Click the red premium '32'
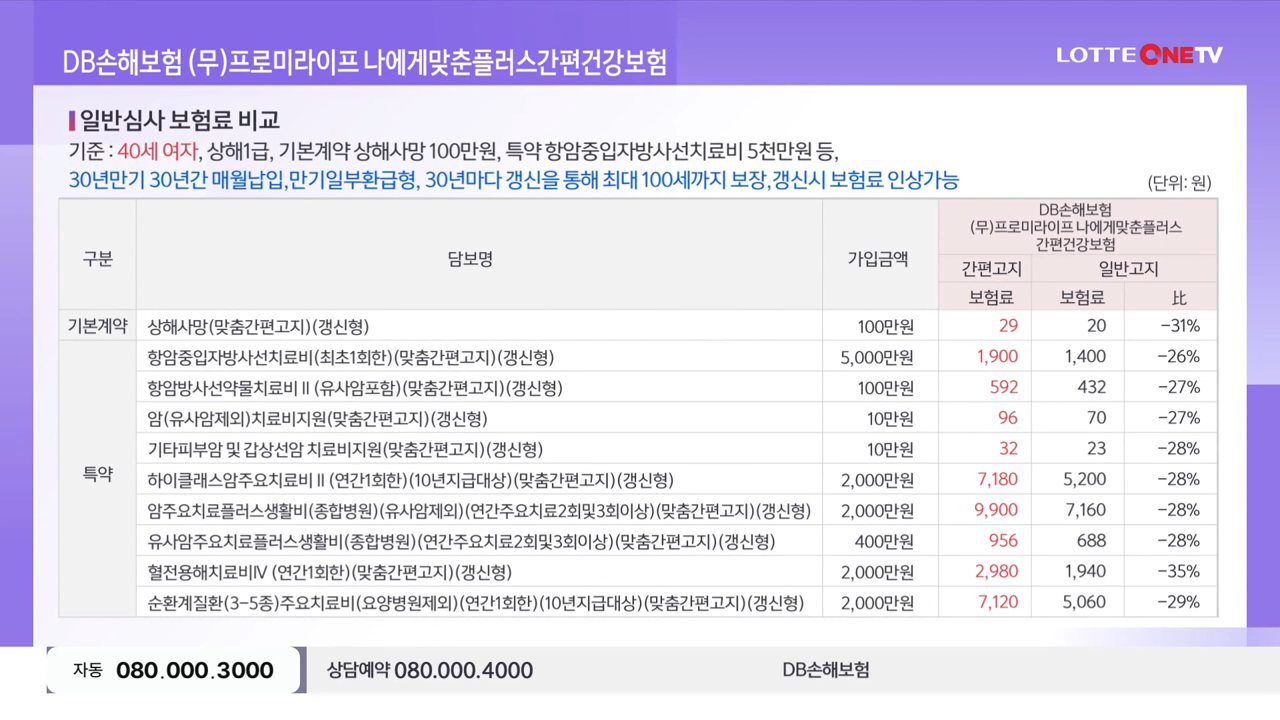Image resolution: width=1280 pixels, height=720 pixels. click(1008, 449)
